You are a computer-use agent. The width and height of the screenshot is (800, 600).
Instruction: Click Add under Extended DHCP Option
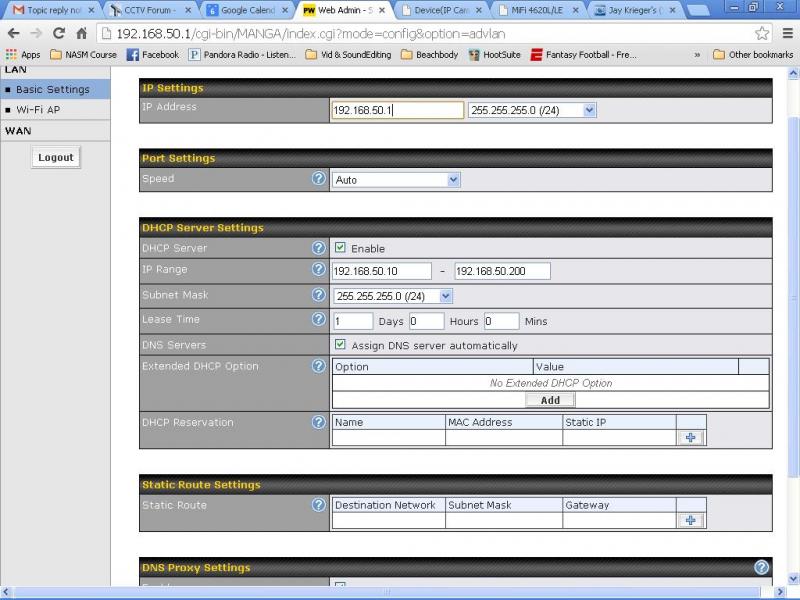(x=550, y=400)
